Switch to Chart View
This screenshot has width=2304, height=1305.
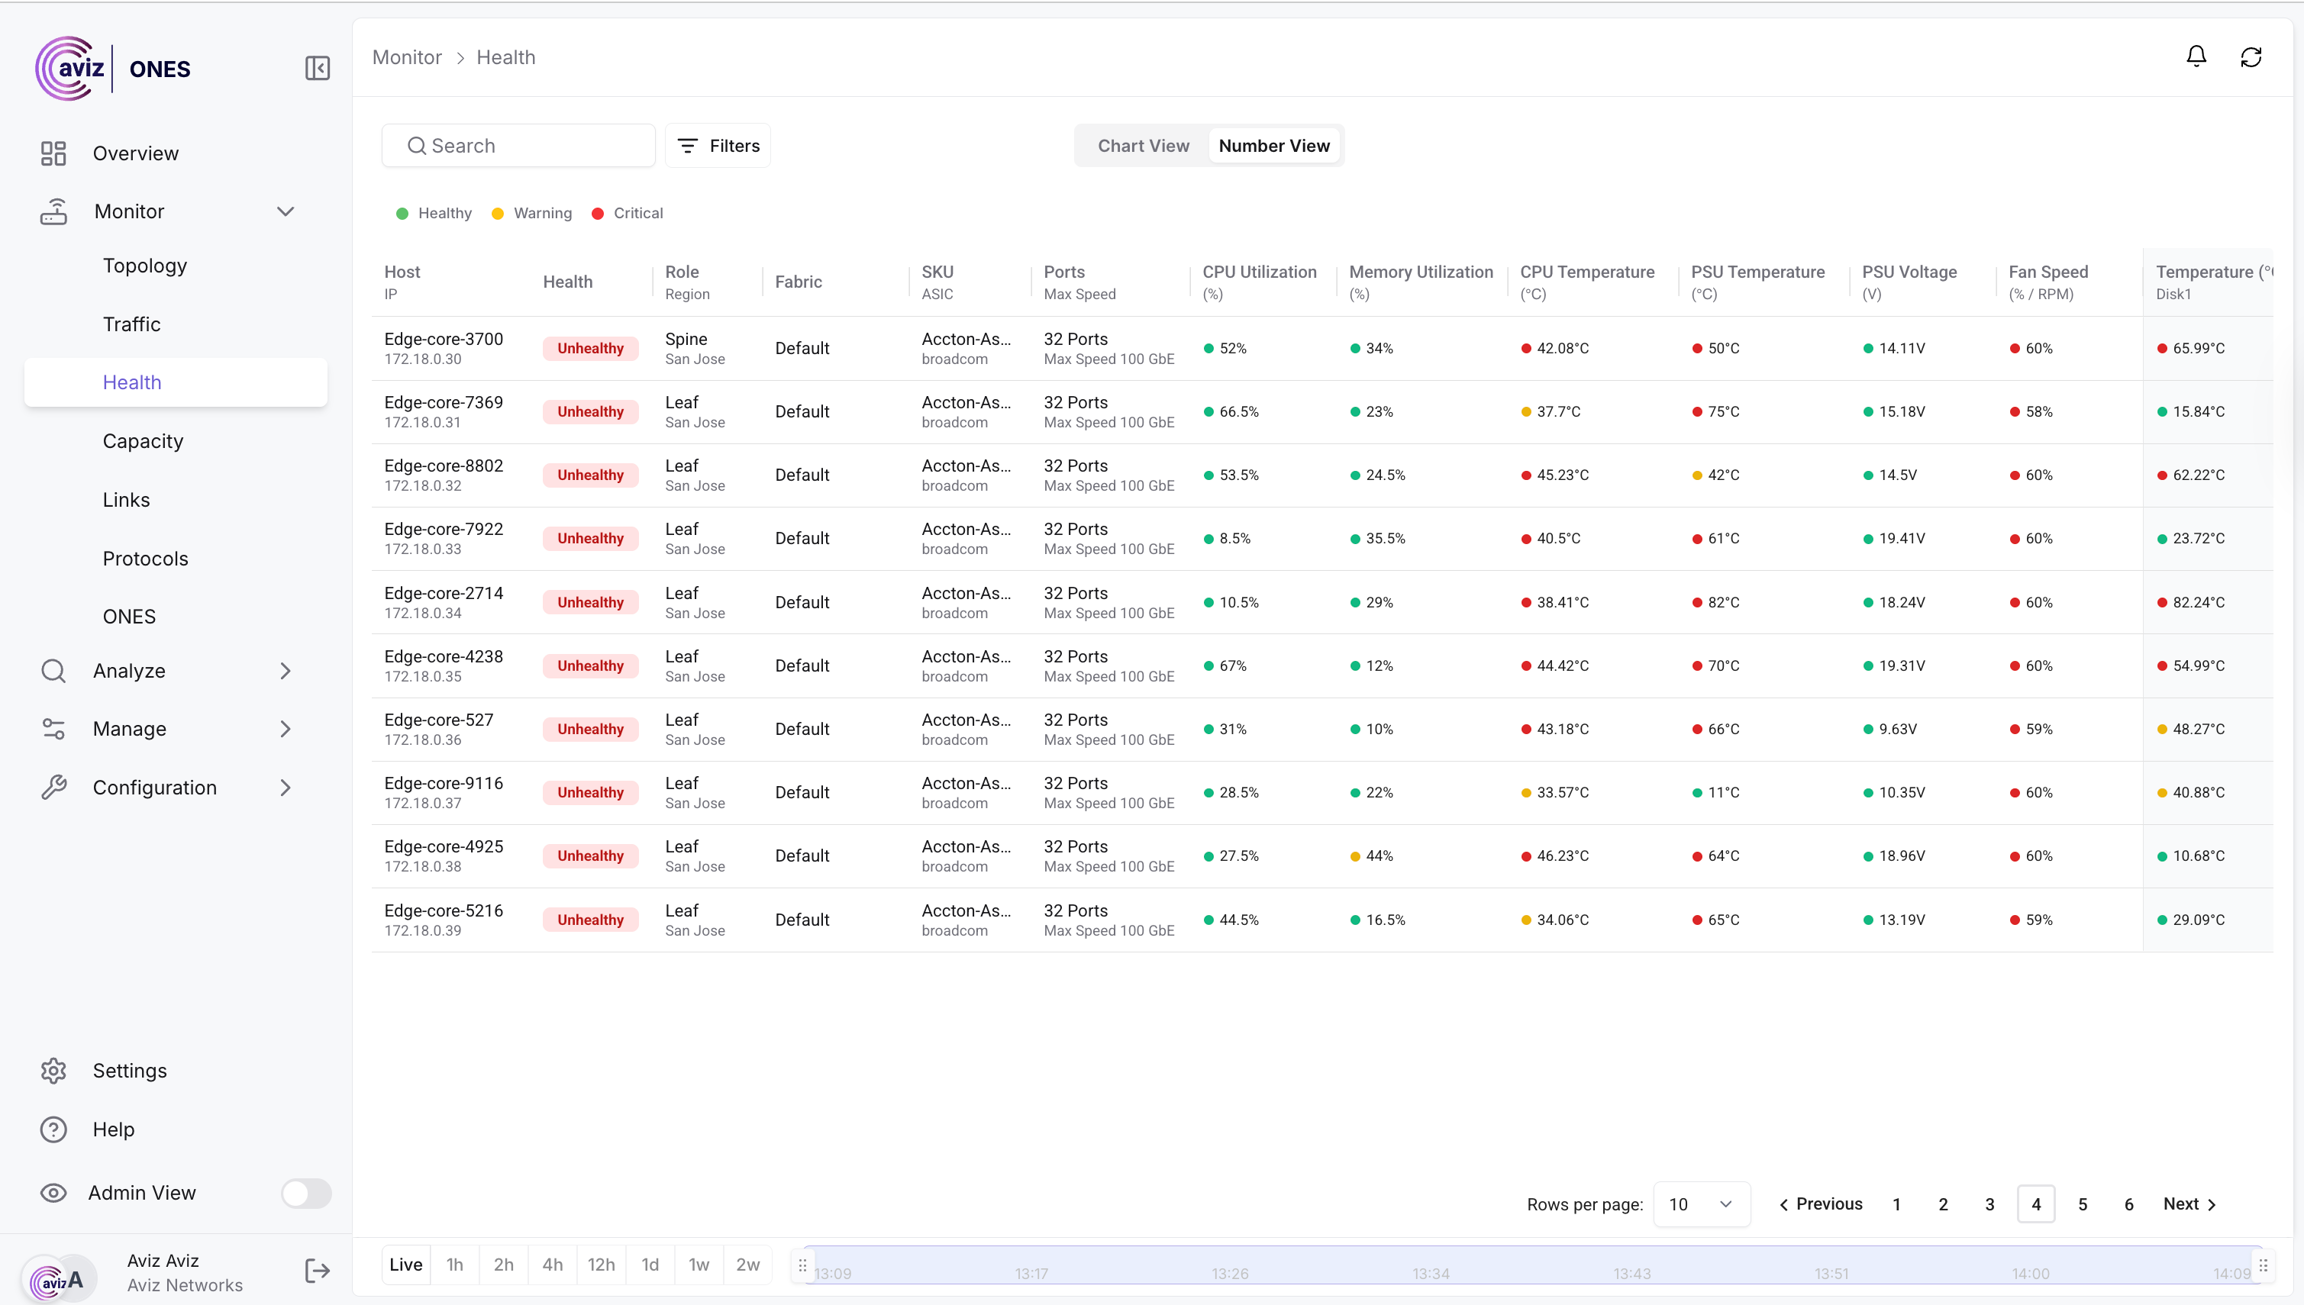(1143, 146)
